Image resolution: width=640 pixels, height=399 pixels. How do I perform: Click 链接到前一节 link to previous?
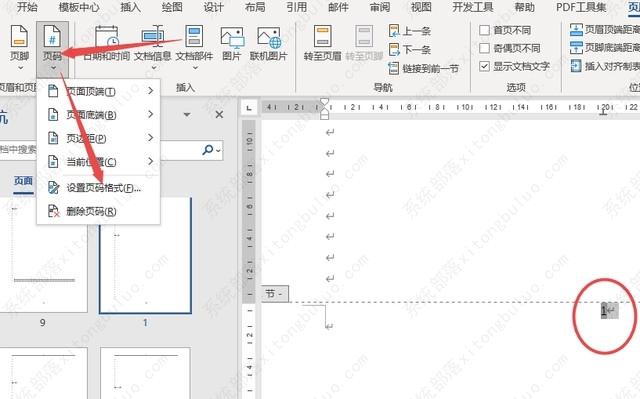pyautogui.click(x=424, y=68)
